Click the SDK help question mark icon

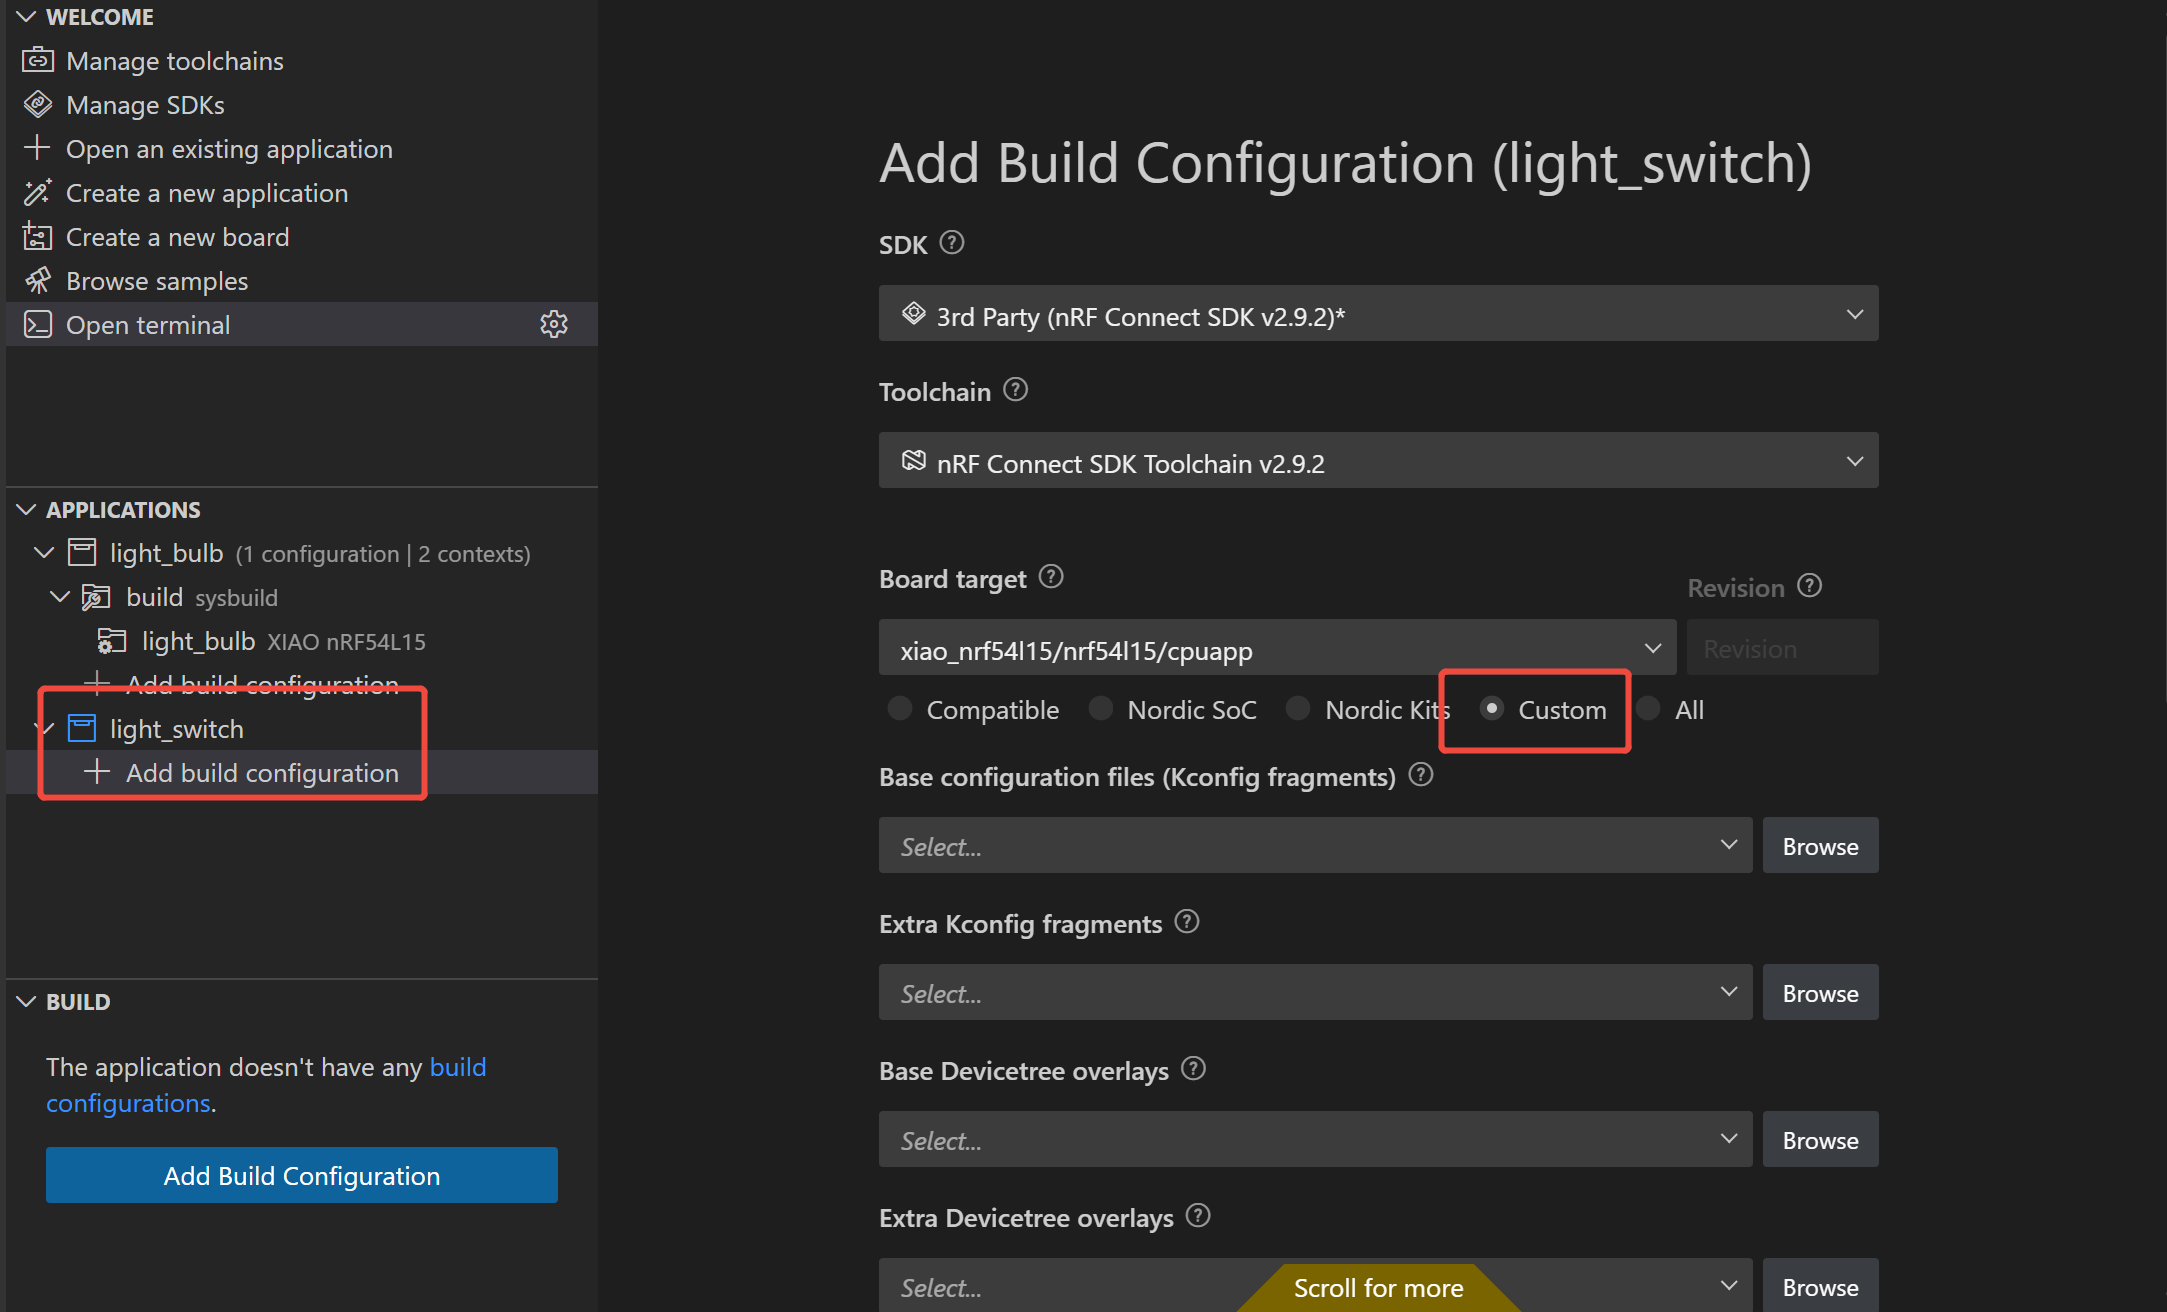(x=952, y=243)
